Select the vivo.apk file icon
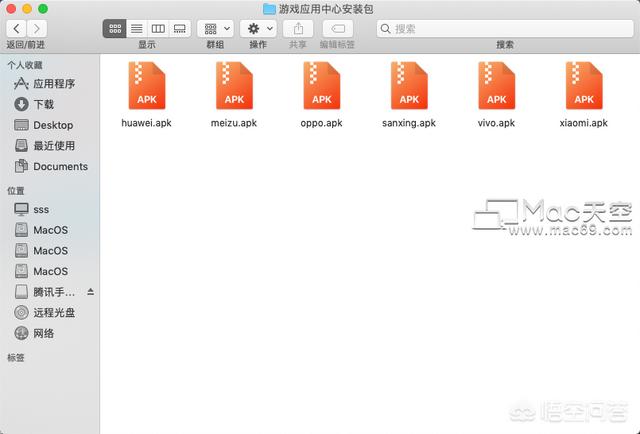The image size is (640, 434). pyautogui.click(x=496, y=86)
